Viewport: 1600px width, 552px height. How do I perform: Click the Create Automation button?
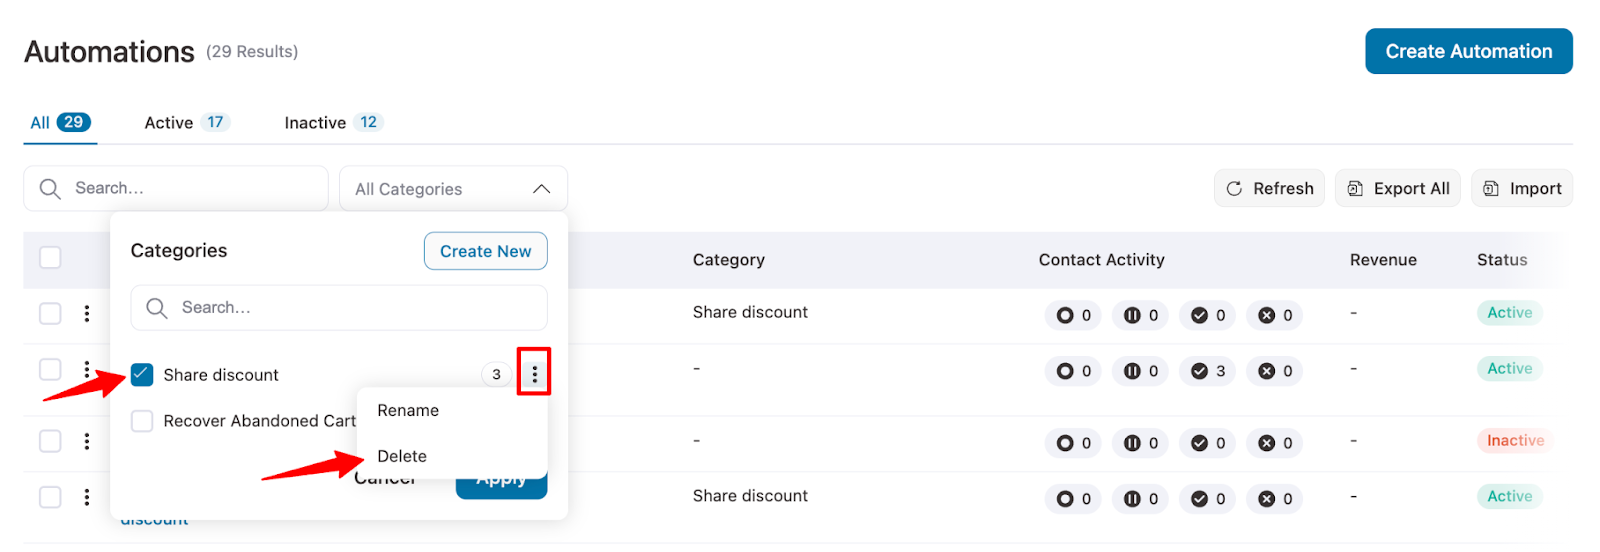1468,51
